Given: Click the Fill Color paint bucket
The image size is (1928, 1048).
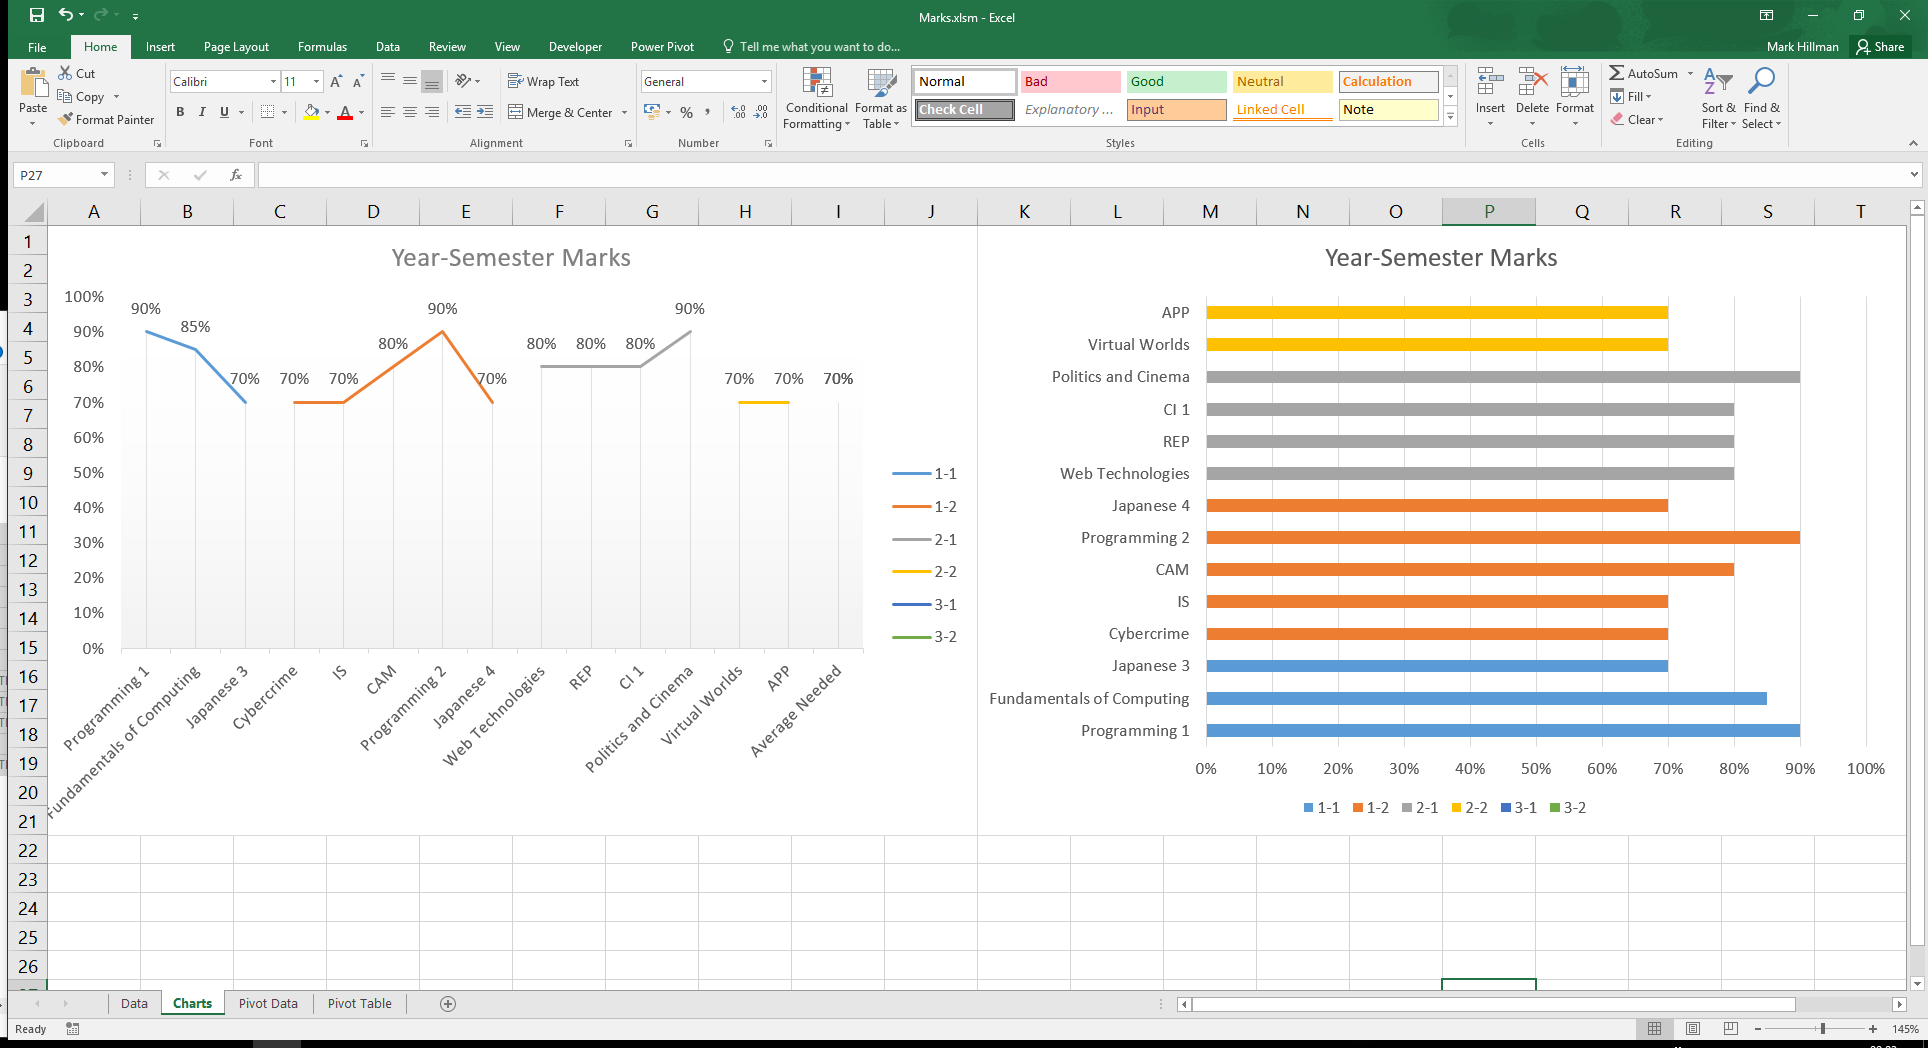Looking at the screenshot, I should (311, 112).
